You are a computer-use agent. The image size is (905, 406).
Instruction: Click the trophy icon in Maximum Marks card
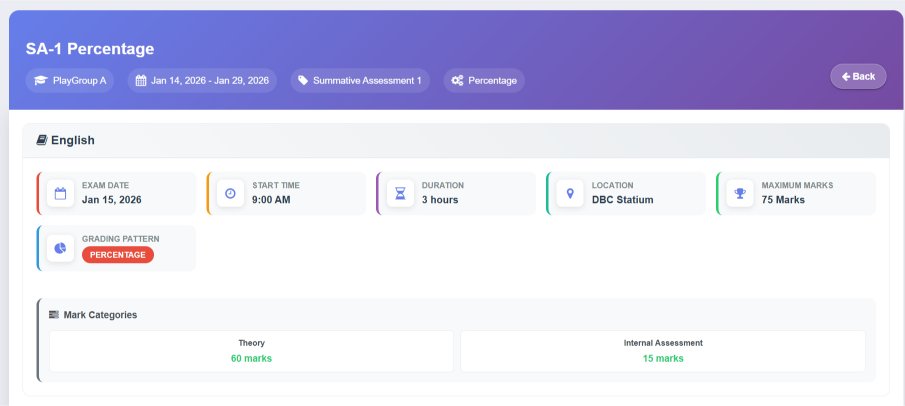[740, 193]
